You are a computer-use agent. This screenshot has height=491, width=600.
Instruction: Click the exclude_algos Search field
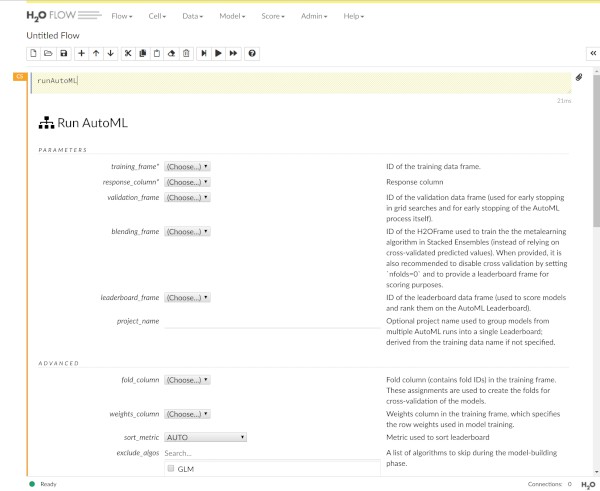coord(272,453)
